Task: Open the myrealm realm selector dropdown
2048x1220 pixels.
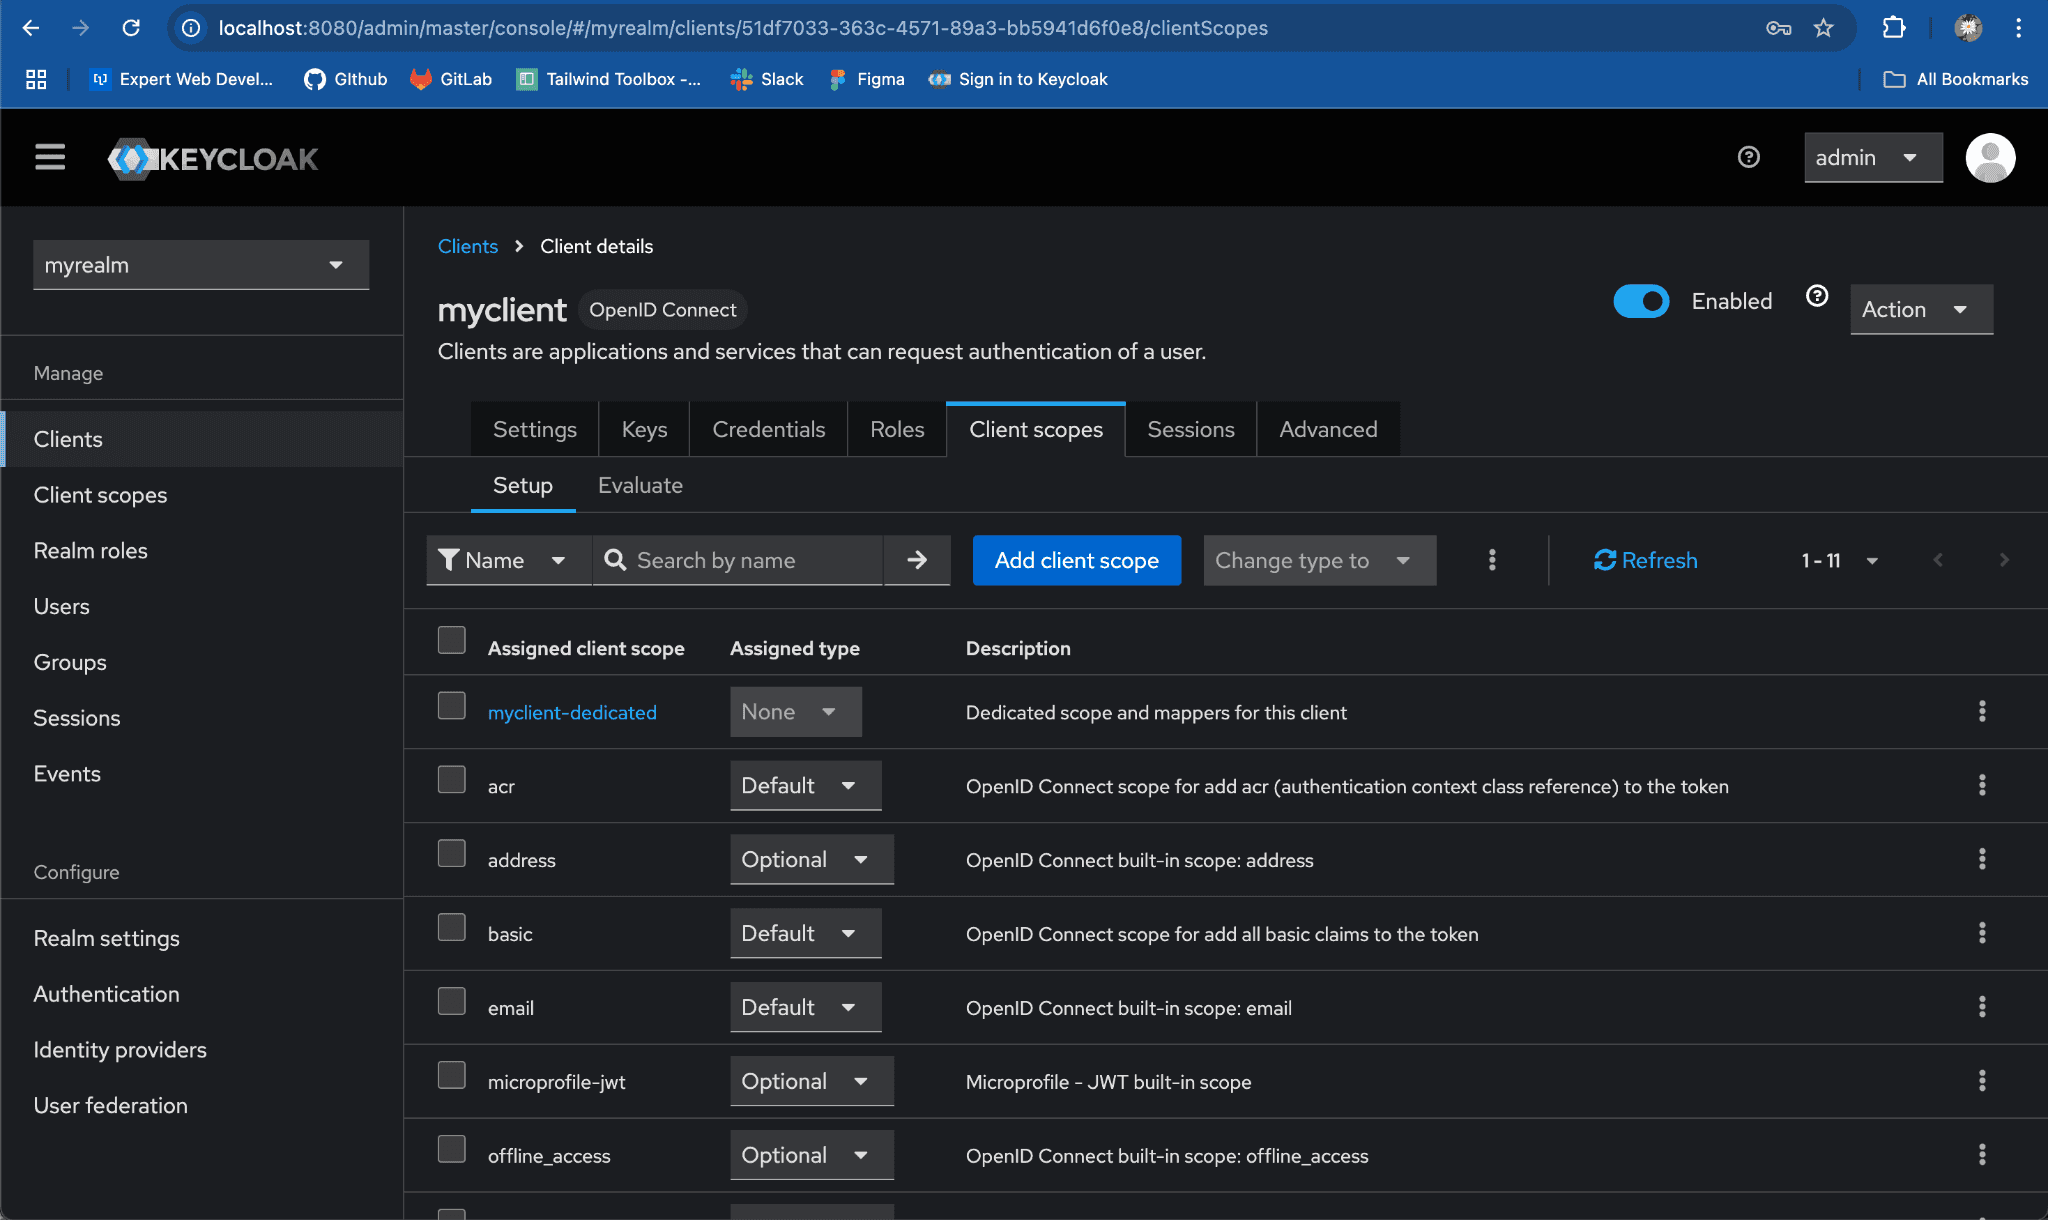Action: [201, 265]
